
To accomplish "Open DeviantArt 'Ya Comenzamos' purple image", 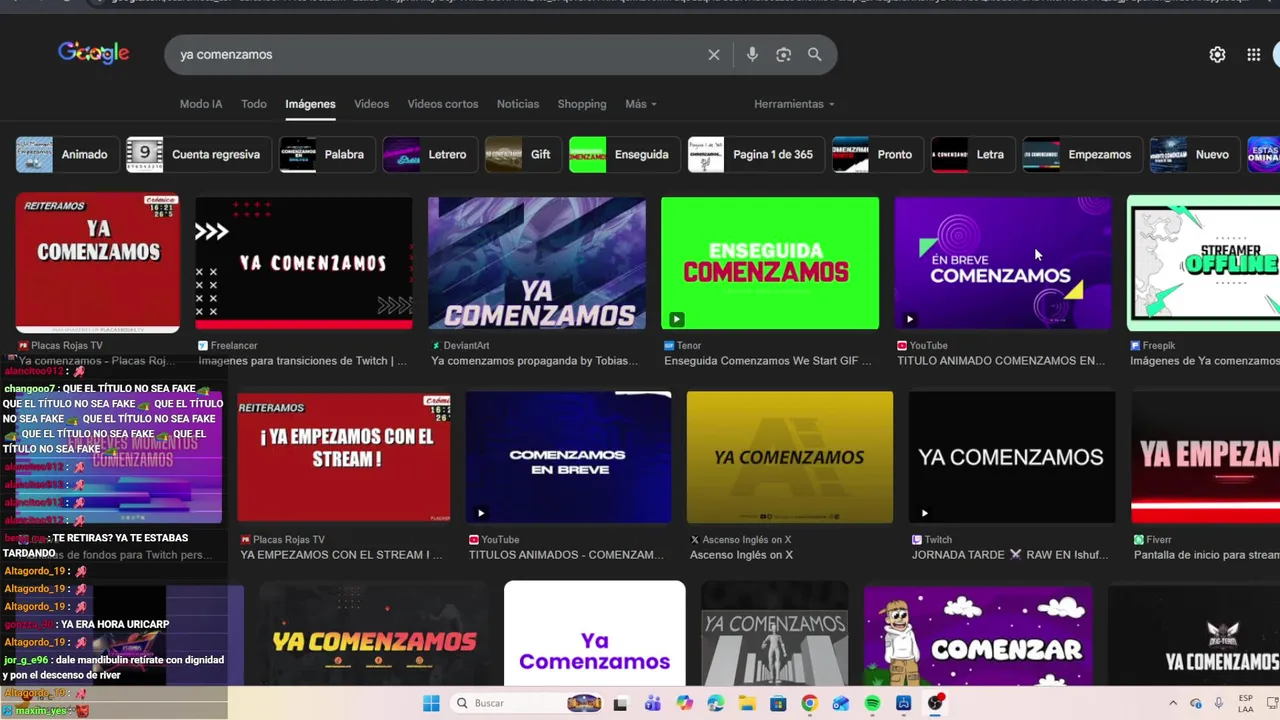I will point(537,263).
